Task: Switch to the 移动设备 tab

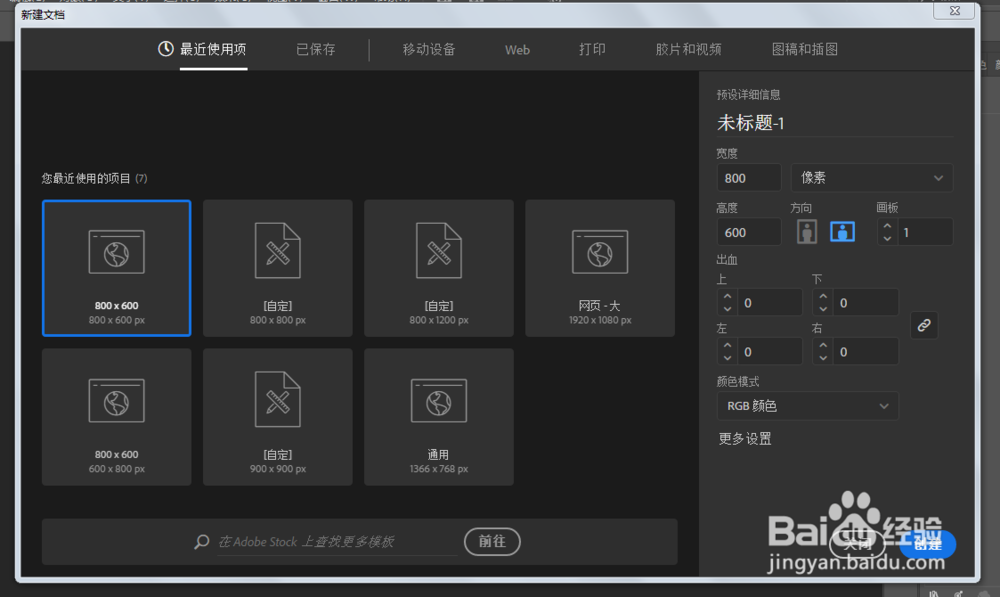Action: point(427,49)
